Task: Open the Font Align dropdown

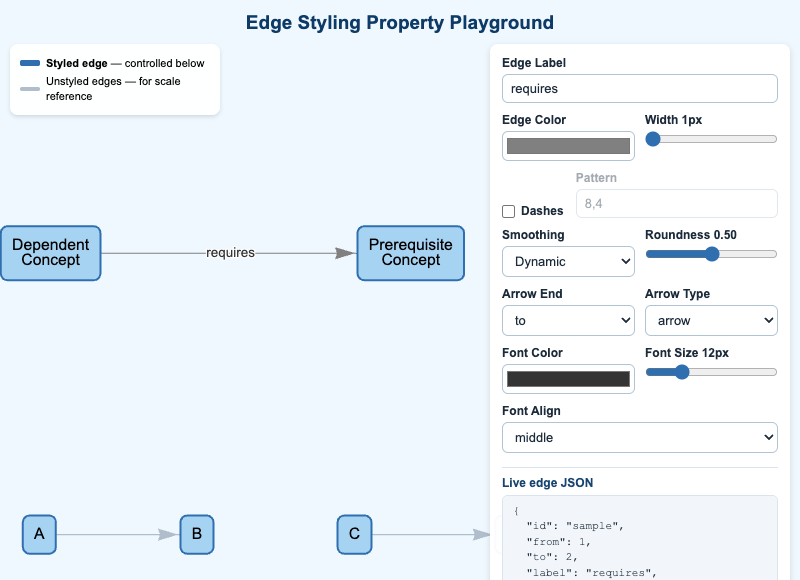Action: 640,437
